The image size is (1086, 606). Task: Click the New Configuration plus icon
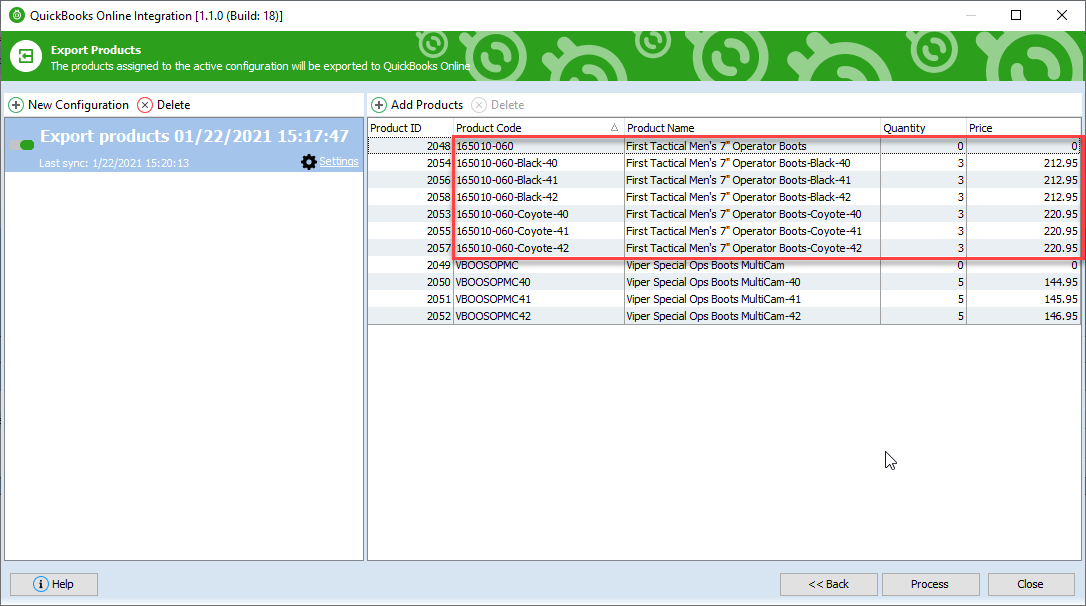point(16,105)
